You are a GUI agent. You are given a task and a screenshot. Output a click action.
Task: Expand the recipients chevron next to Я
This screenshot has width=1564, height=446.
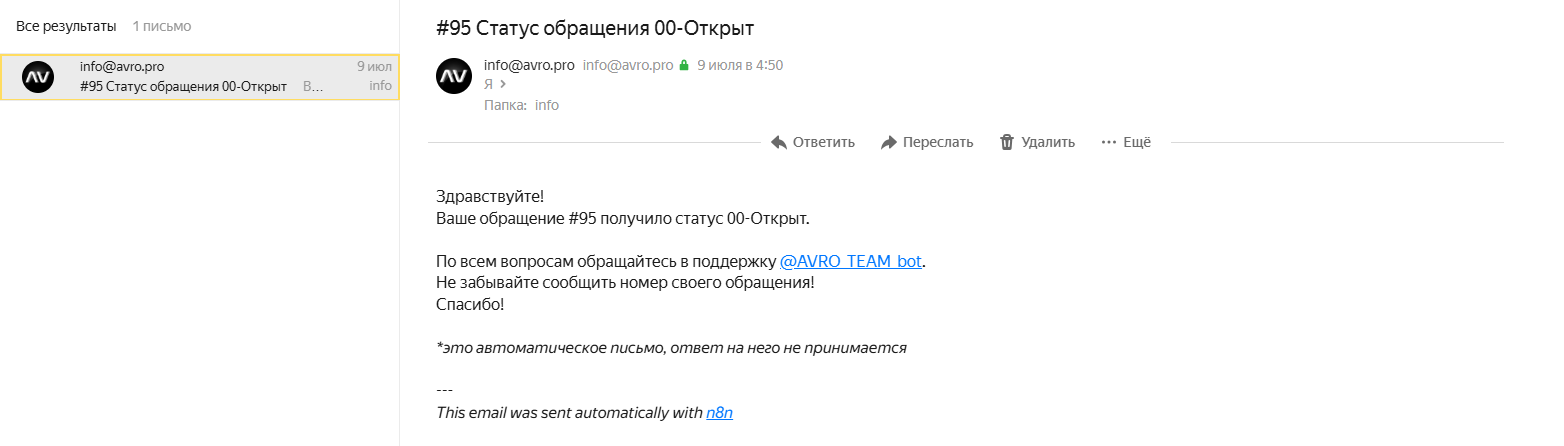(503, 85)
